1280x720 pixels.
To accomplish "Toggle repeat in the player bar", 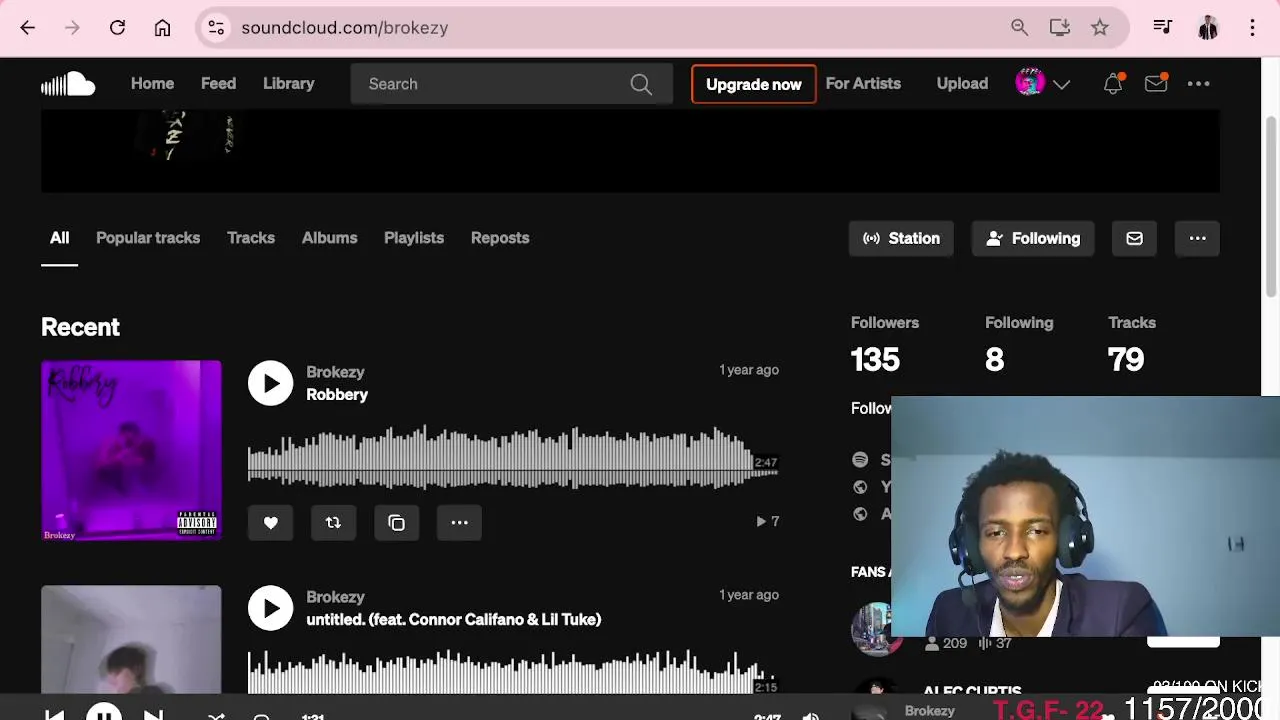I will coord(261,715).
